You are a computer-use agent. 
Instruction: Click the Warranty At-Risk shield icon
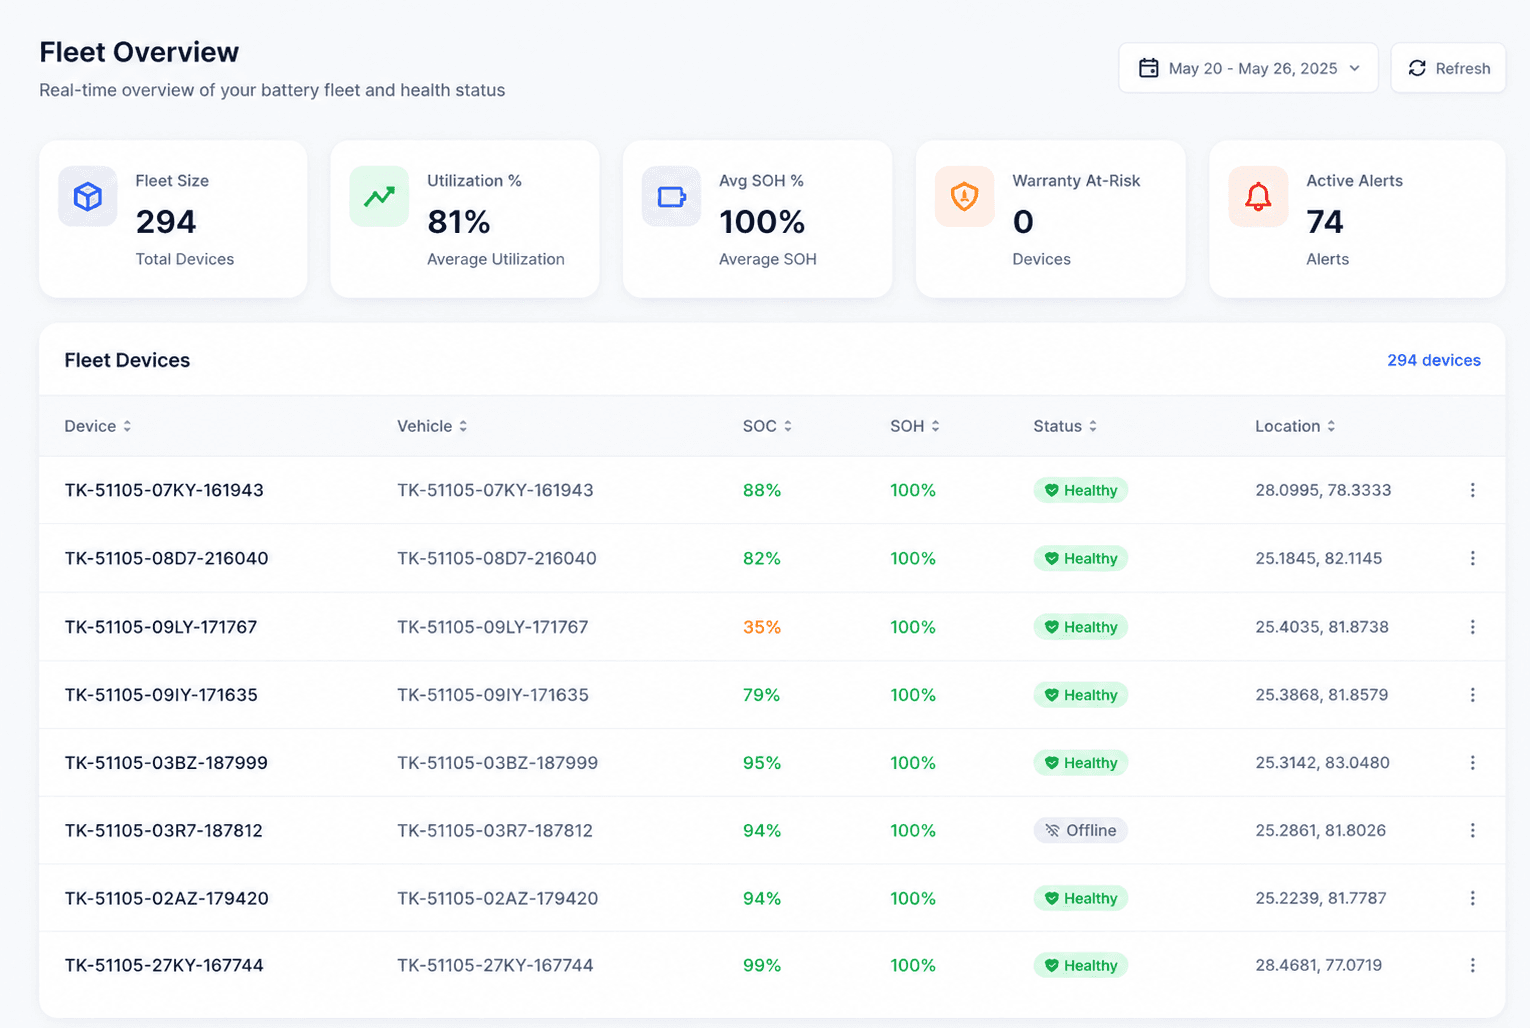[x=964, y=196]
